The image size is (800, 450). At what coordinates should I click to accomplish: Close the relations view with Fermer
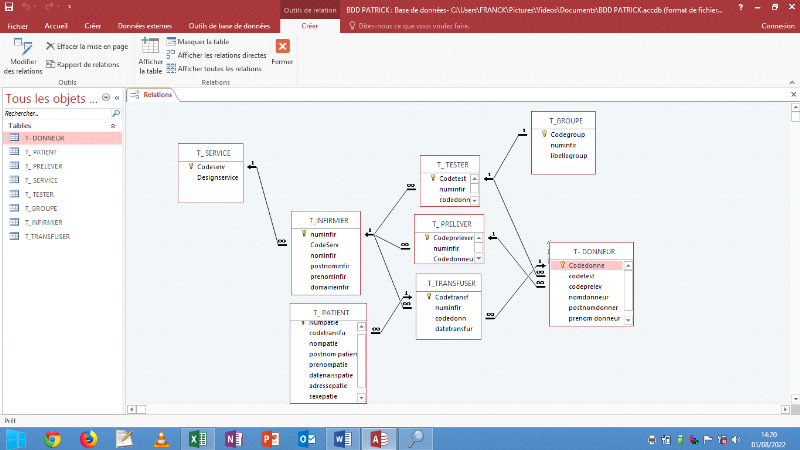(x=282, y=50)
